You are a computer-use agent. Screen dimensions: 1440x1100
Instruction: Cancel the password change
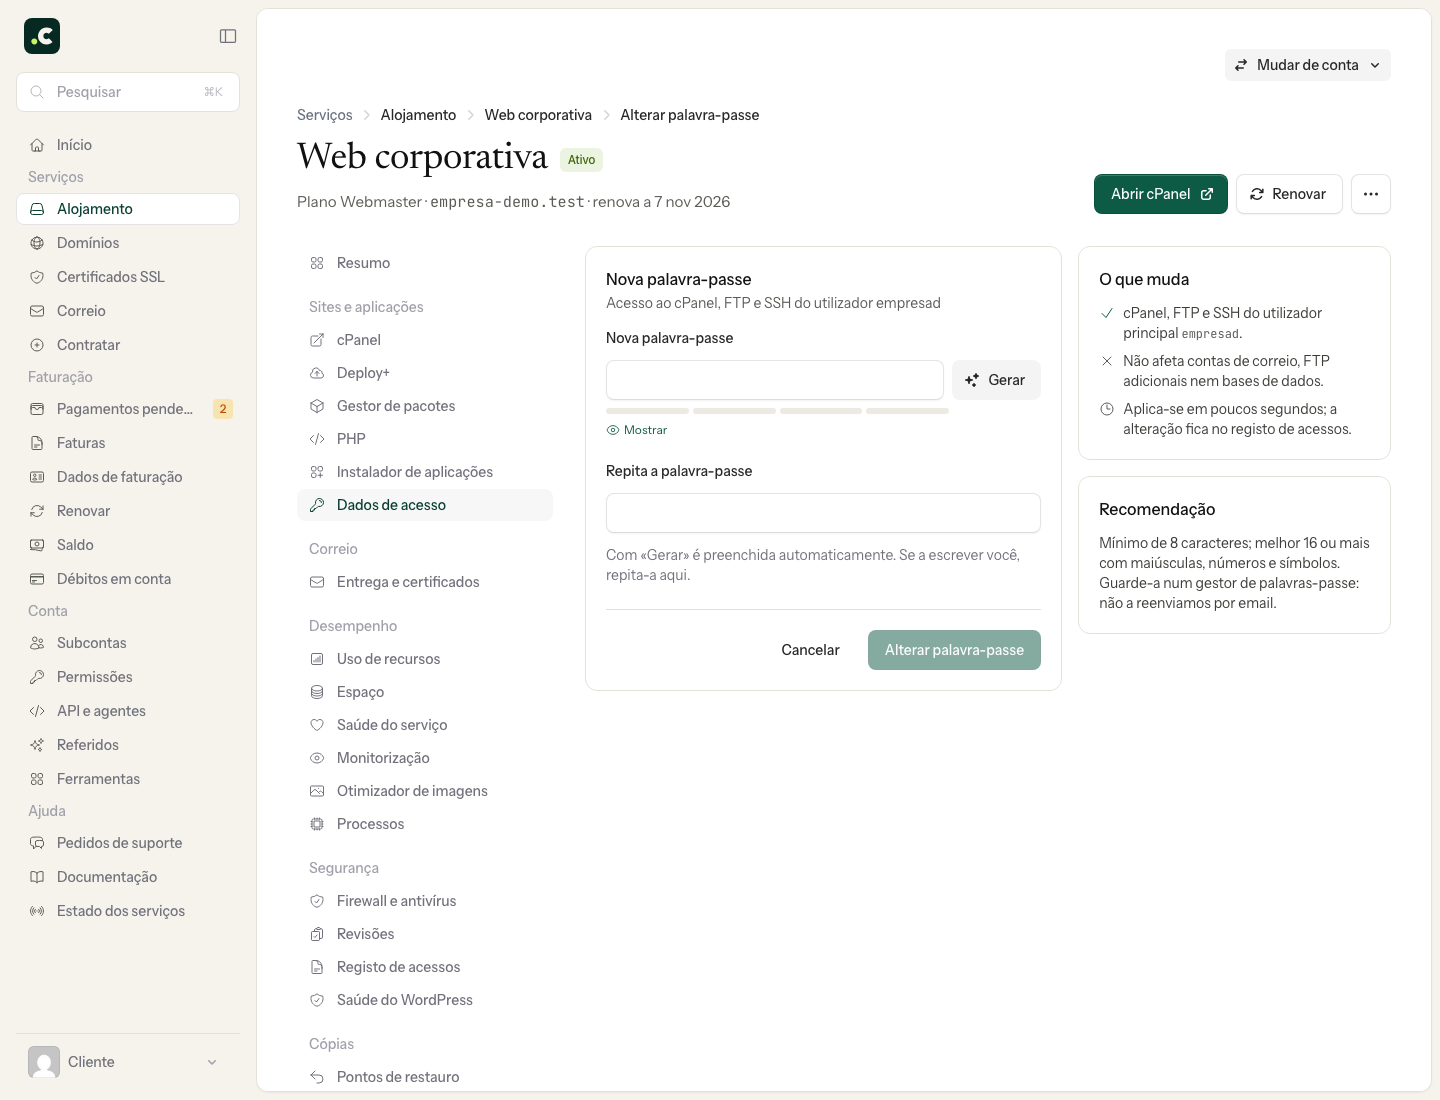pos(810,650)
